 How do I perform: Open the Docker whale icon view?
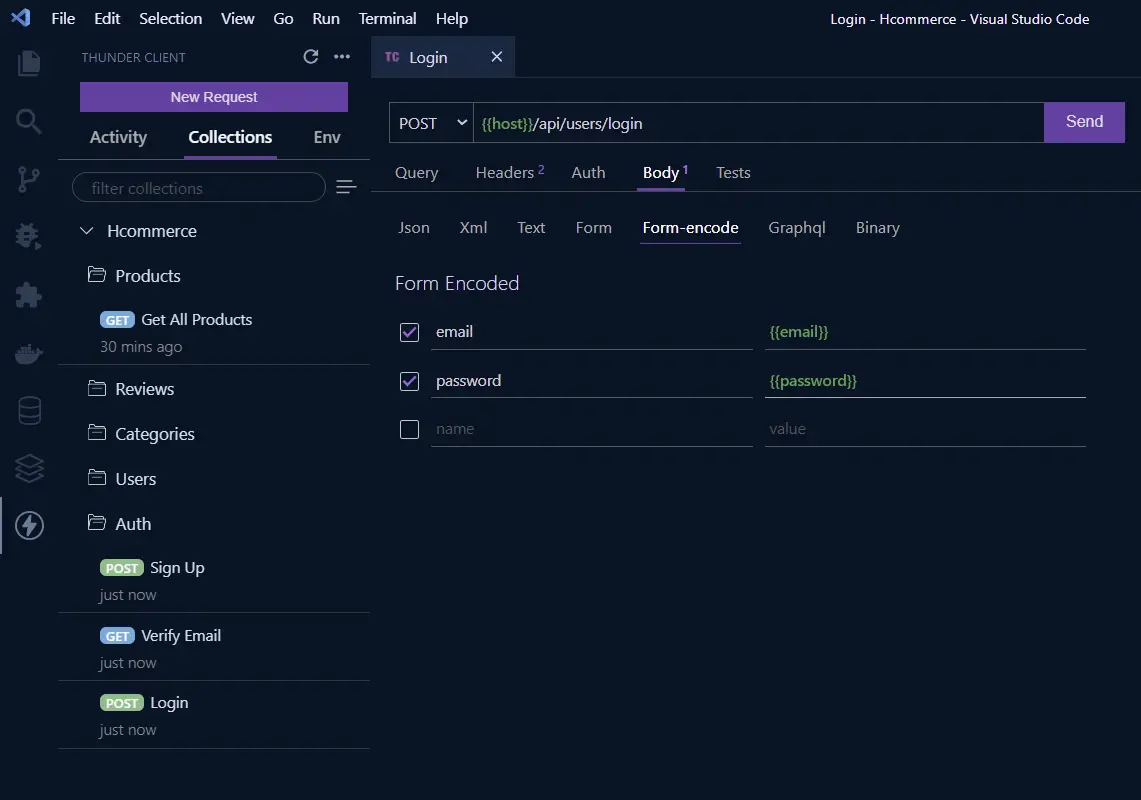coord(28,354)
